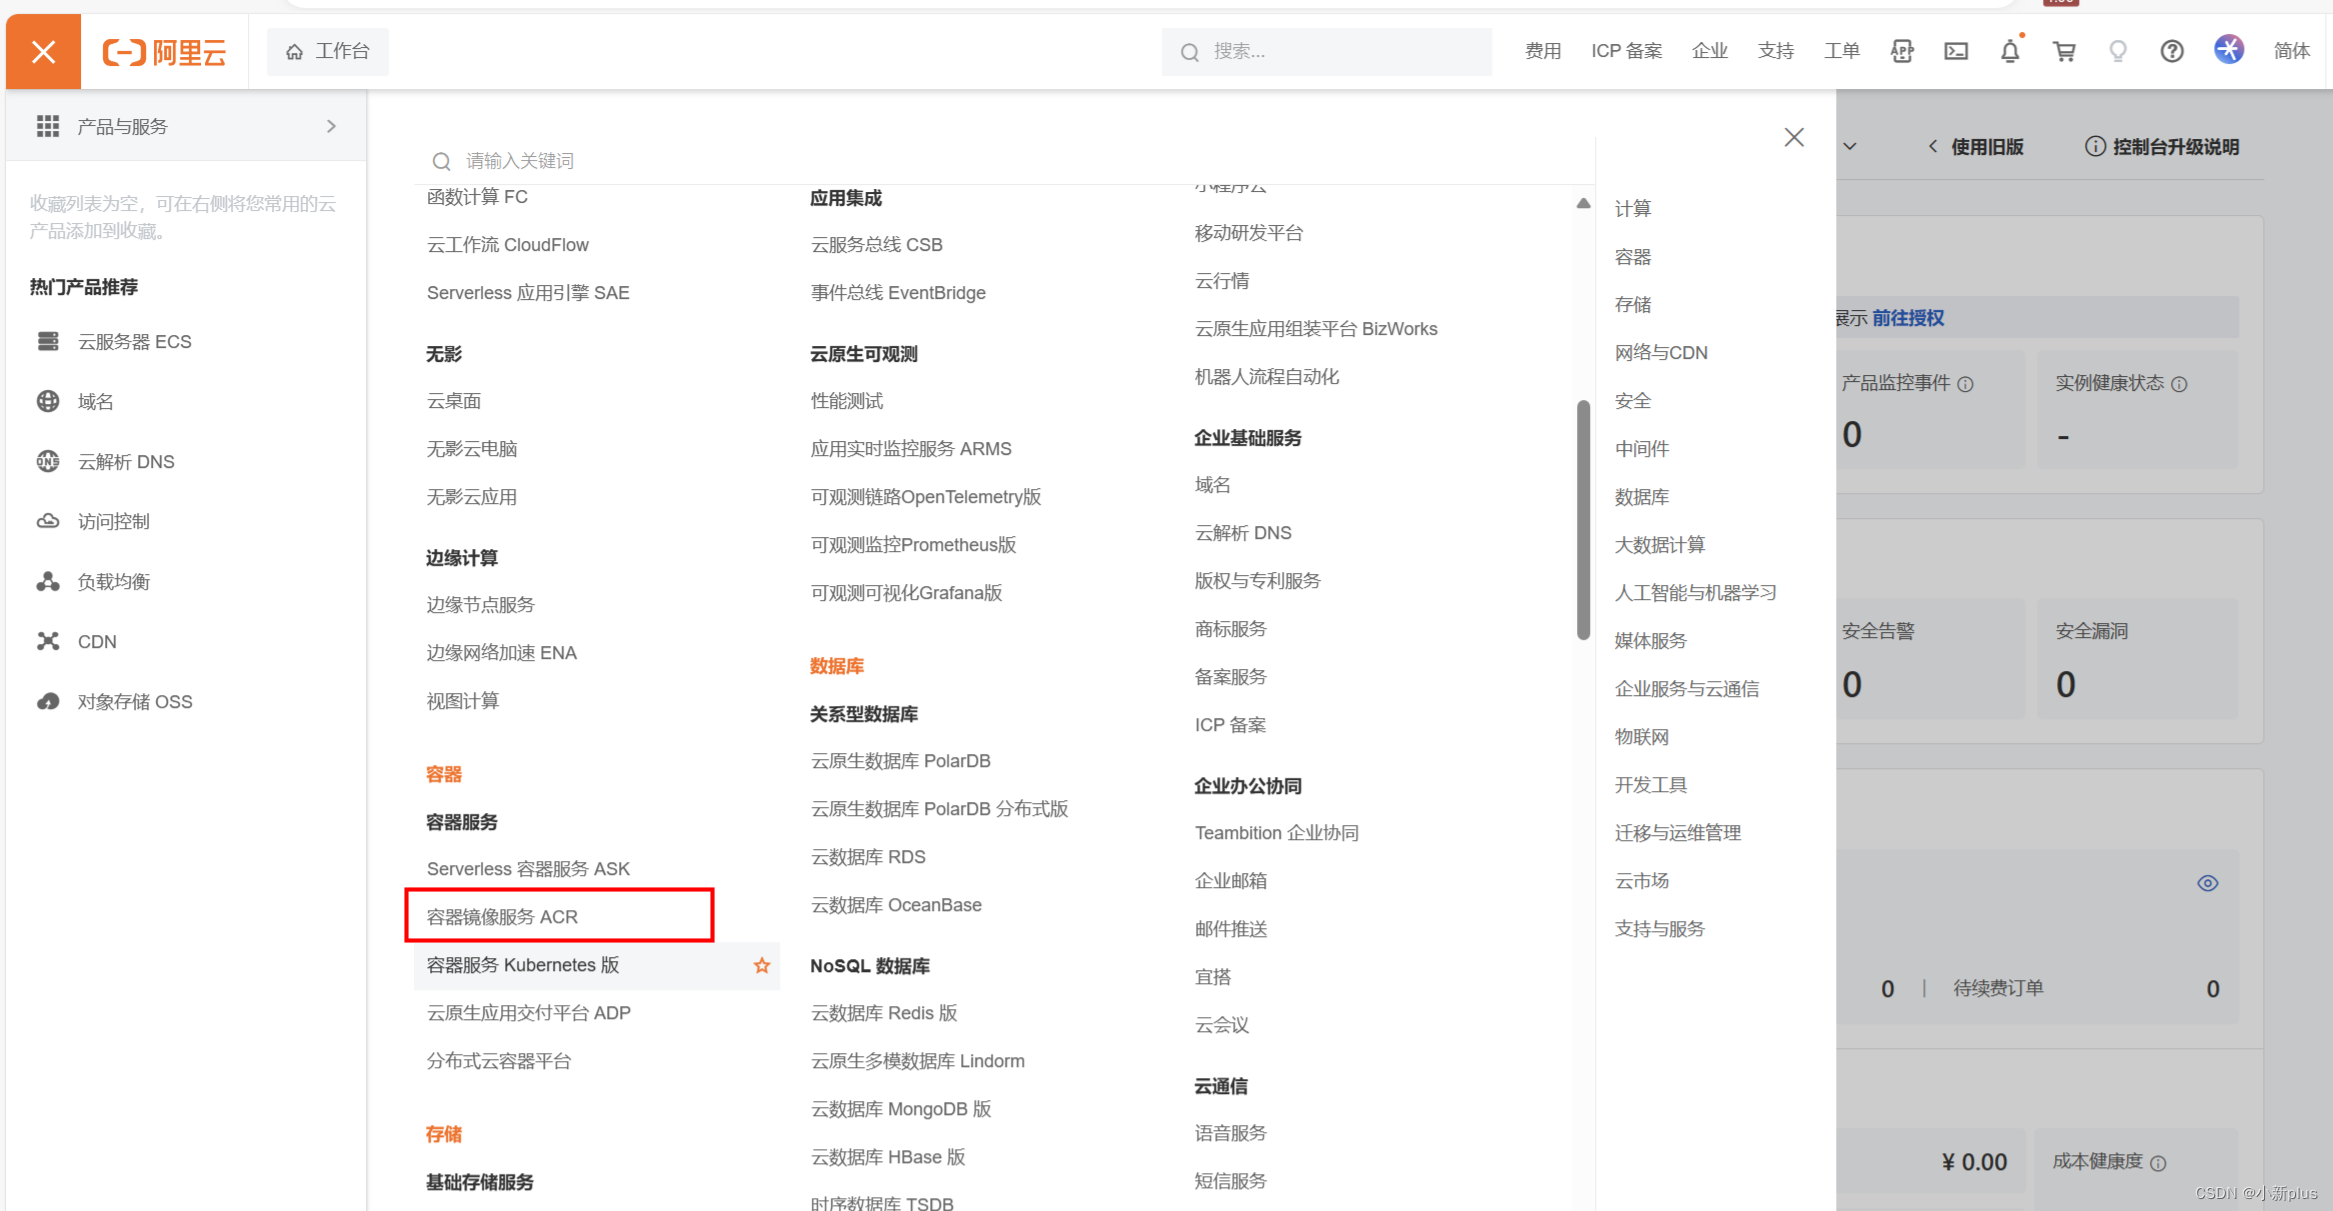Open 企业邮箱 product
The image size is (2333, 1211).
[x=1231, y=880]
